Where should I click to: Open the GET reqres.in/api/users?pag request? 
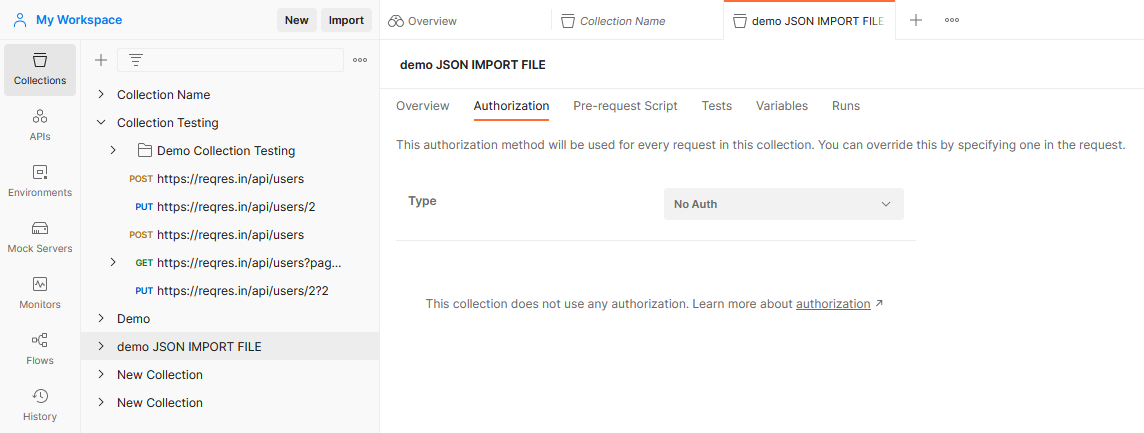tap(230, 262)
